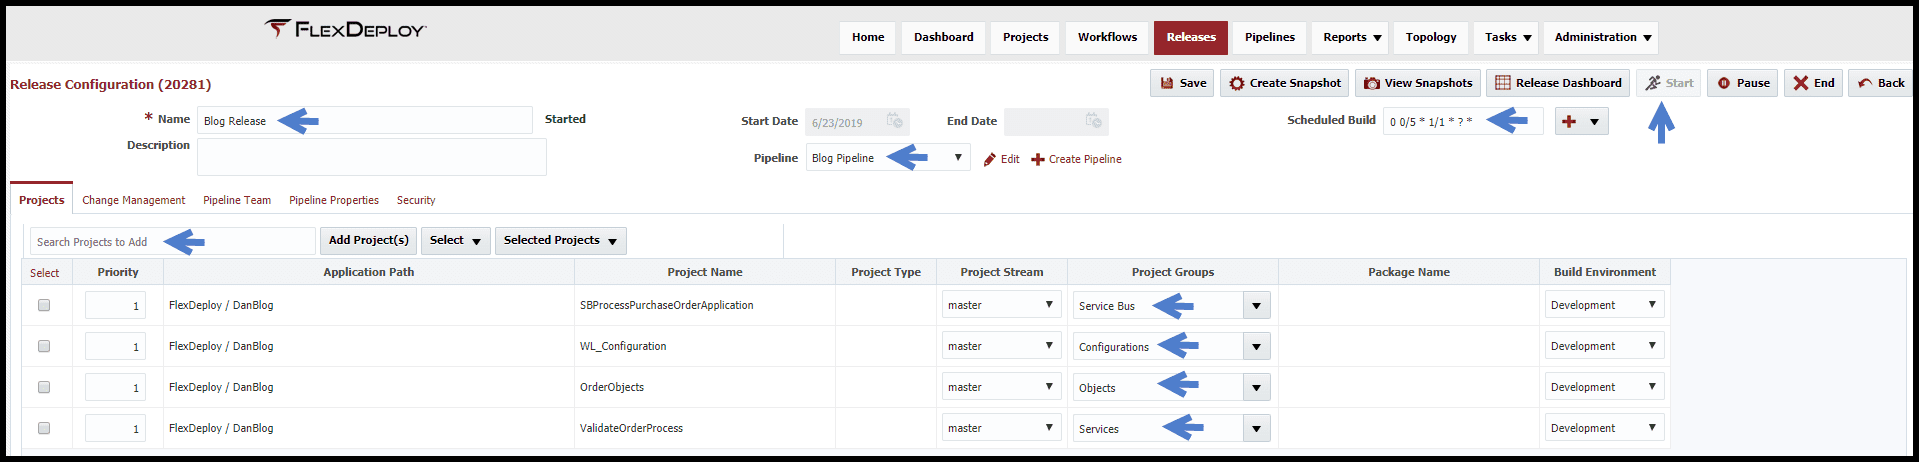
Task: Expand the Select dropdown button
Action: (456, 240)
